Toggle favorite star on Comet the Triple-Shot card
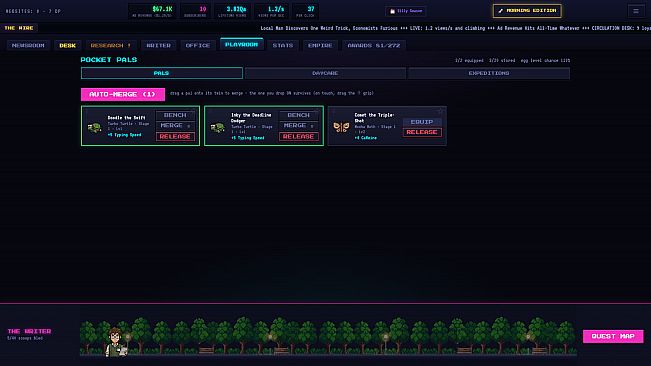This screenshot has height=366, width=651. (x=441, y=111)
